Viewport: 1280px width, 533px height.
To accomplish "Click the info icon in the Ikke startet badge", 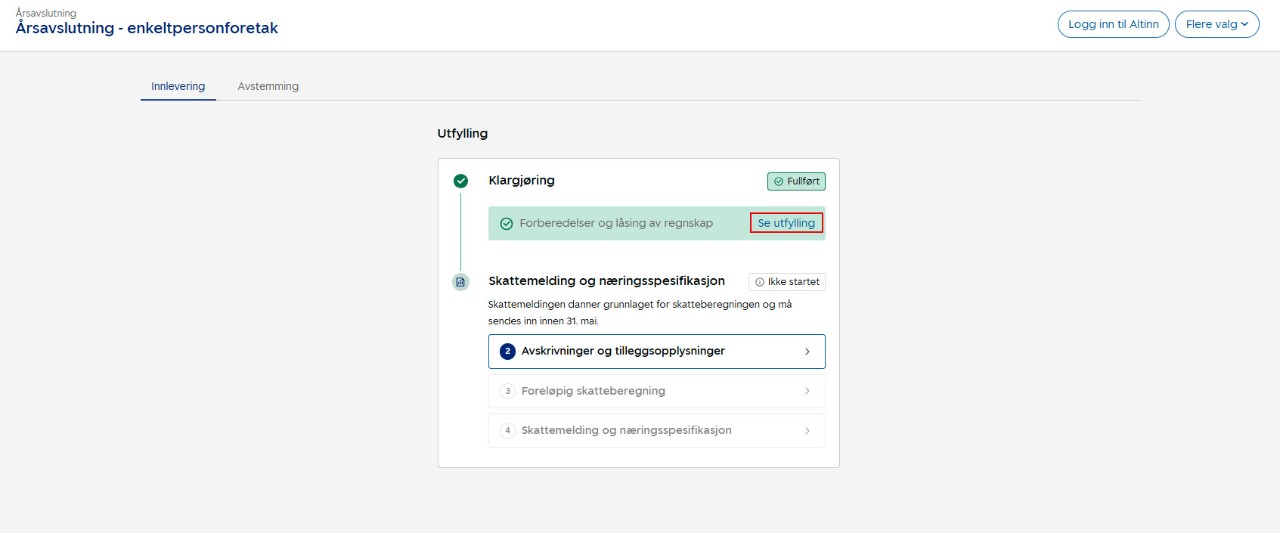I will pos(760,282).
